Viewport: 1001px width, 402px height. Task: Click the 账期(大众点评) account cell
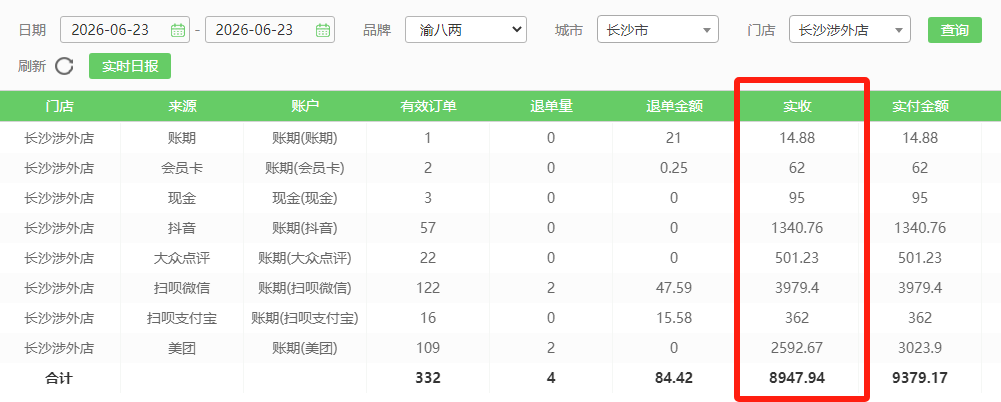pos(305,258)
